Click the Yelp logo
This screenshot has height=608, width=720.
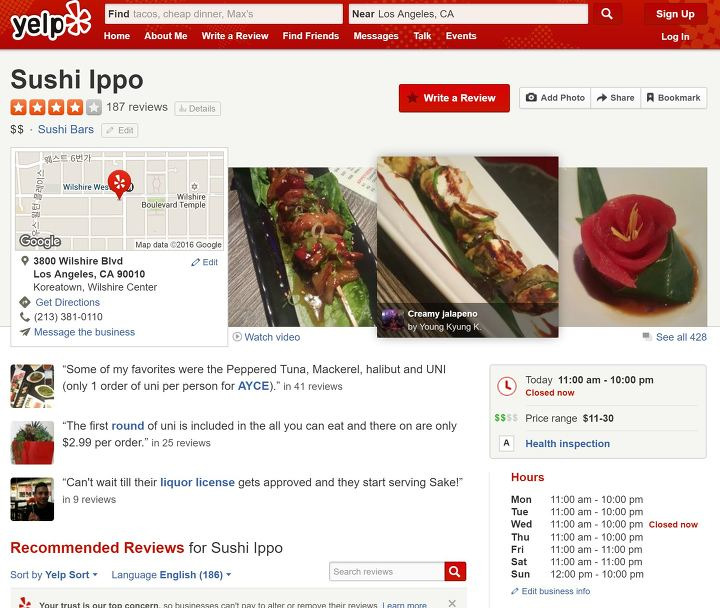coord(51,21)
